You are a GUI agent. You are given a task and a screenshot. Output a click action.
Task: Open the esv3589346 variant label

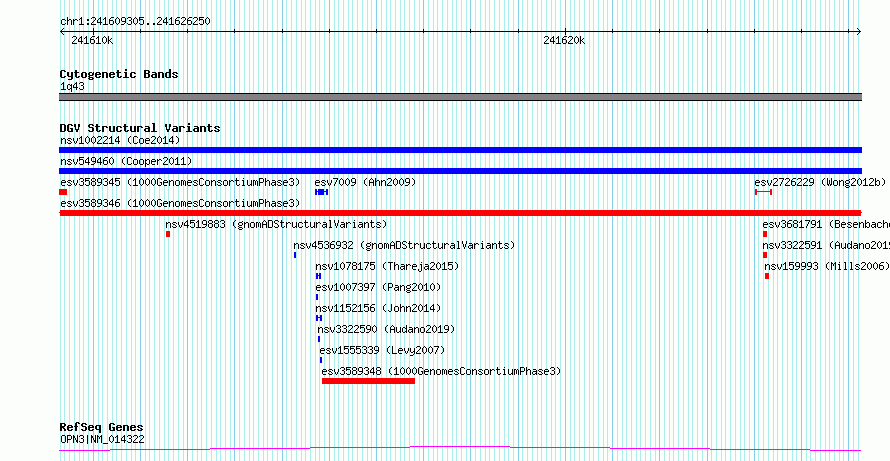pyautogui.click(x=180, y=203)
